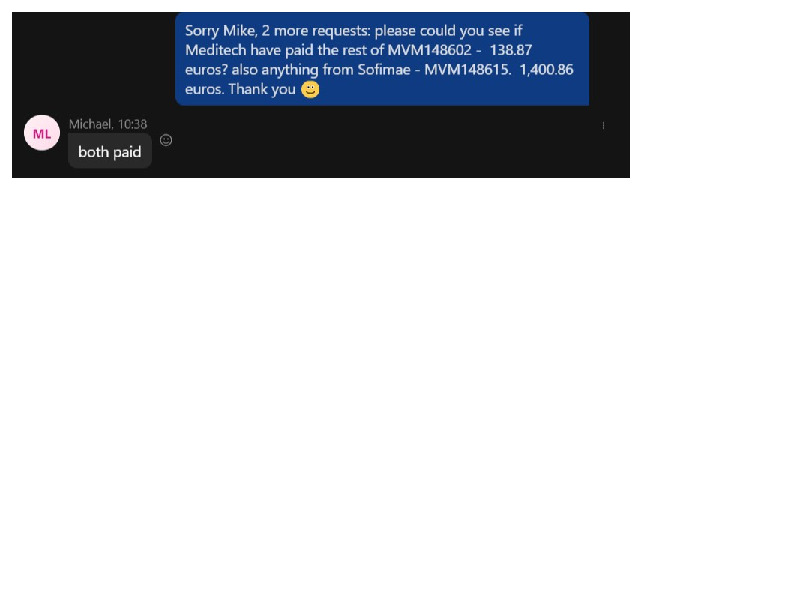
Task: Click the word Sofimae in the message
Action: click(x=384, y=70)
